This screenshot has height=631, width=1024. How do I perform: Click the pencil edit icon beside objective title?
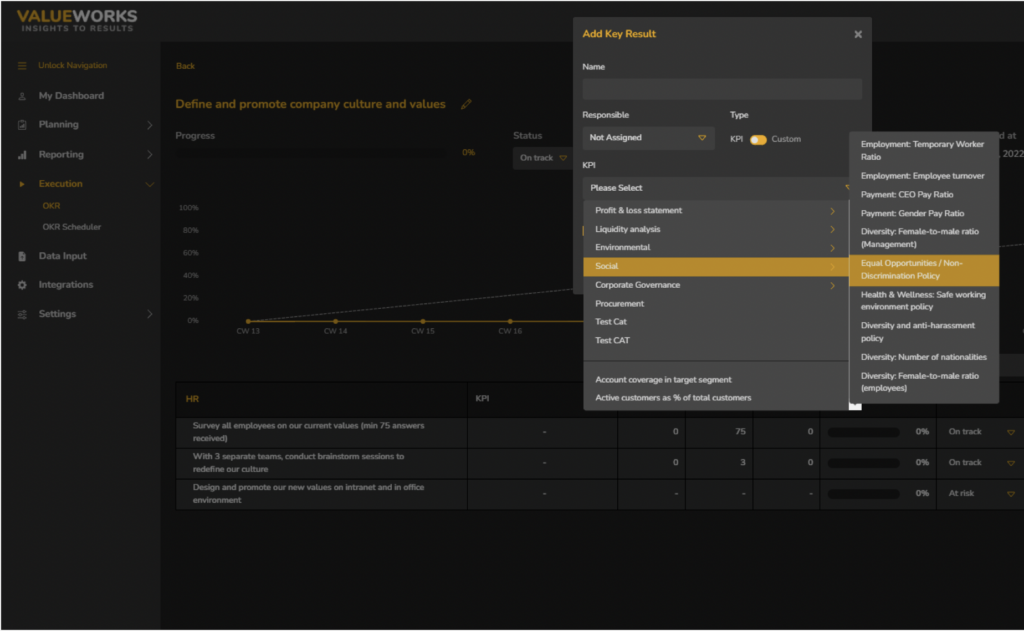[x=466, y=104]
